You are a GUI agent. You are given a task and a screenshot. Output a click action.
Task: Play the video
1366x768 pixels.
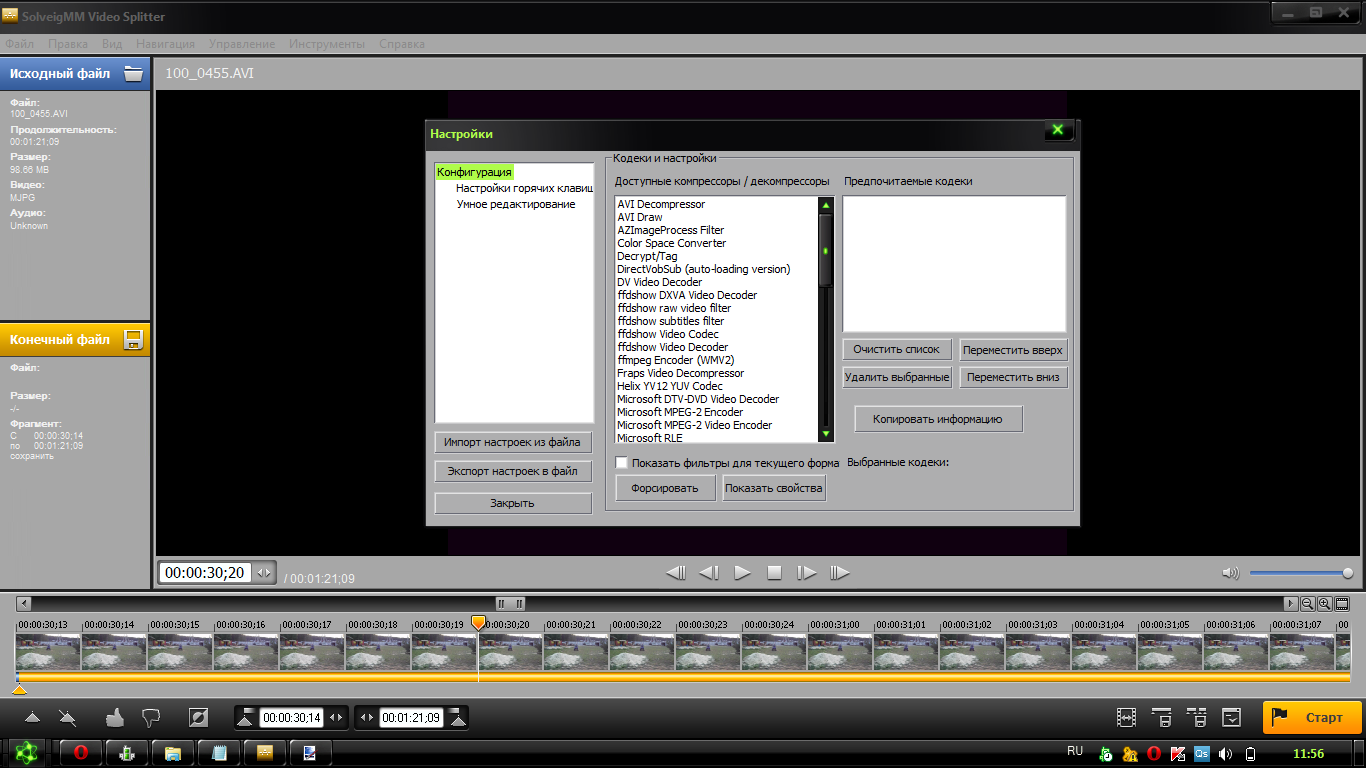tap(742, 573)
